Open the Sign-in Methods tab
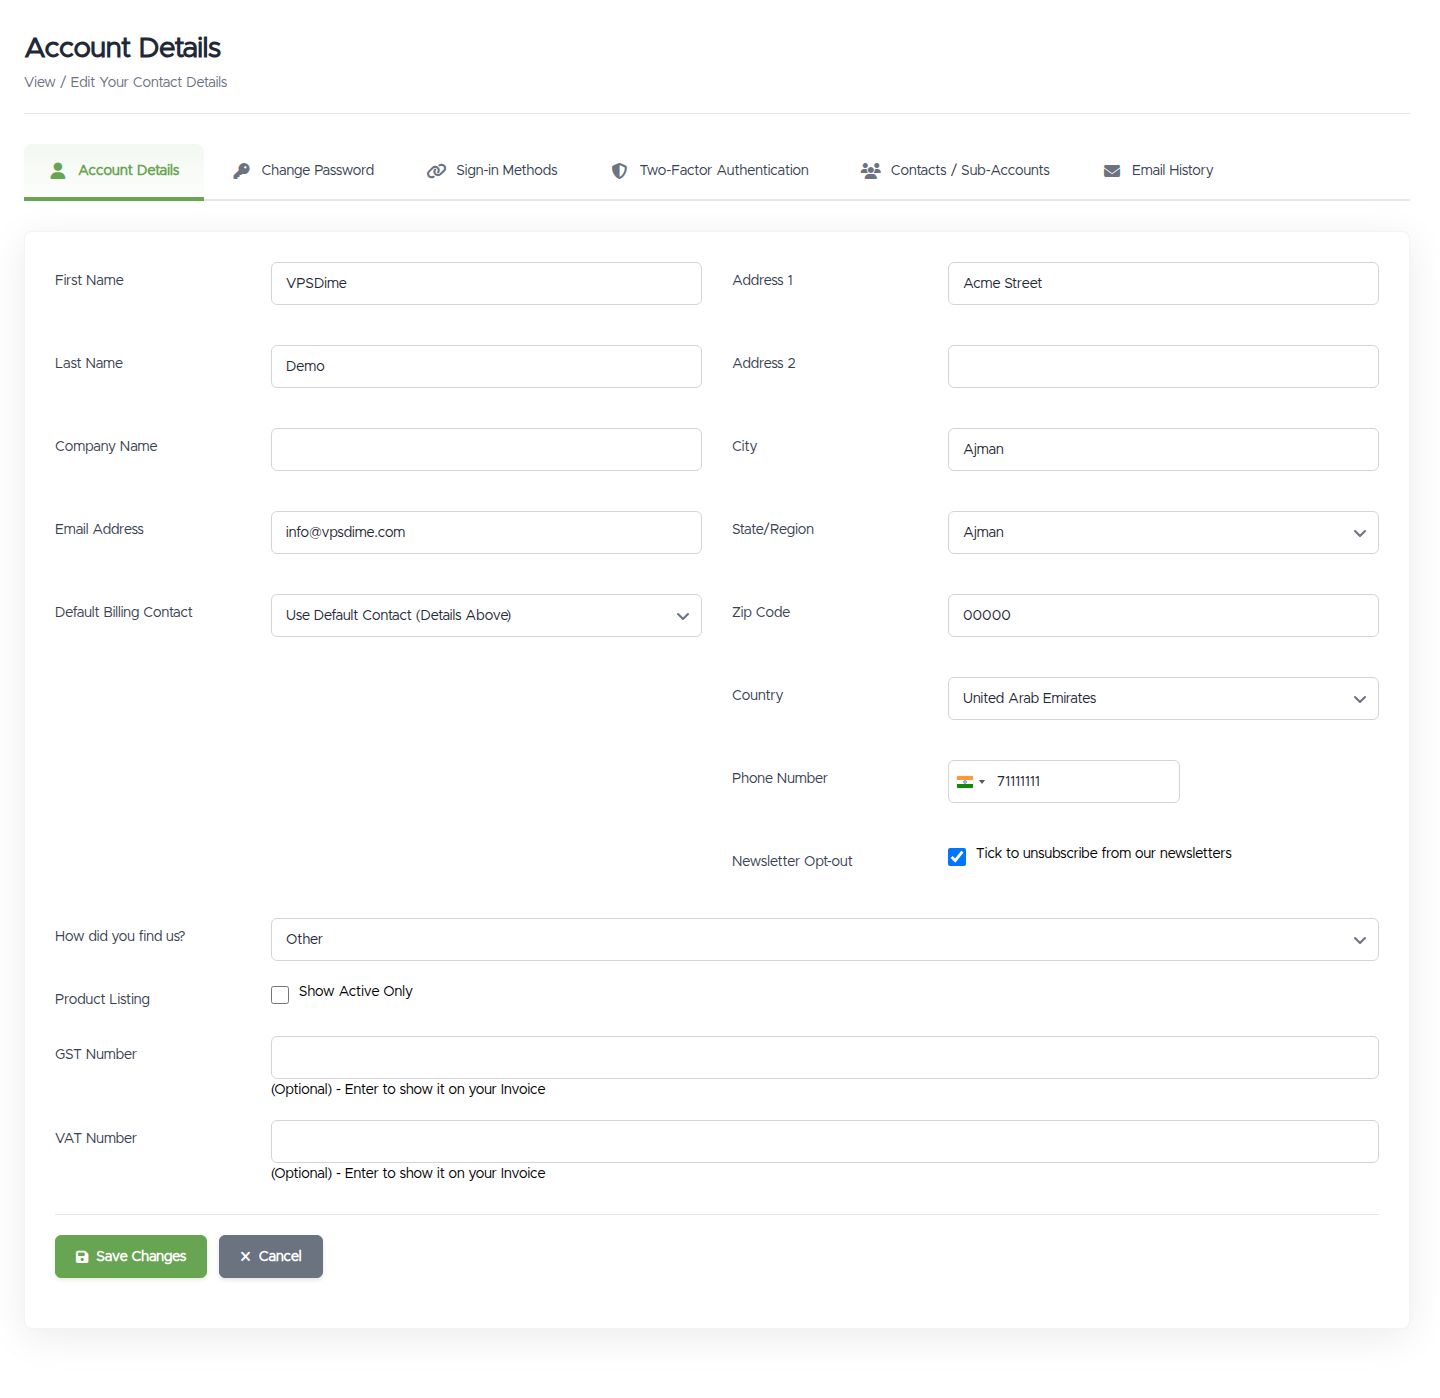The width and height of the screenshot is (1440, 1398). [x=492, y=171]
